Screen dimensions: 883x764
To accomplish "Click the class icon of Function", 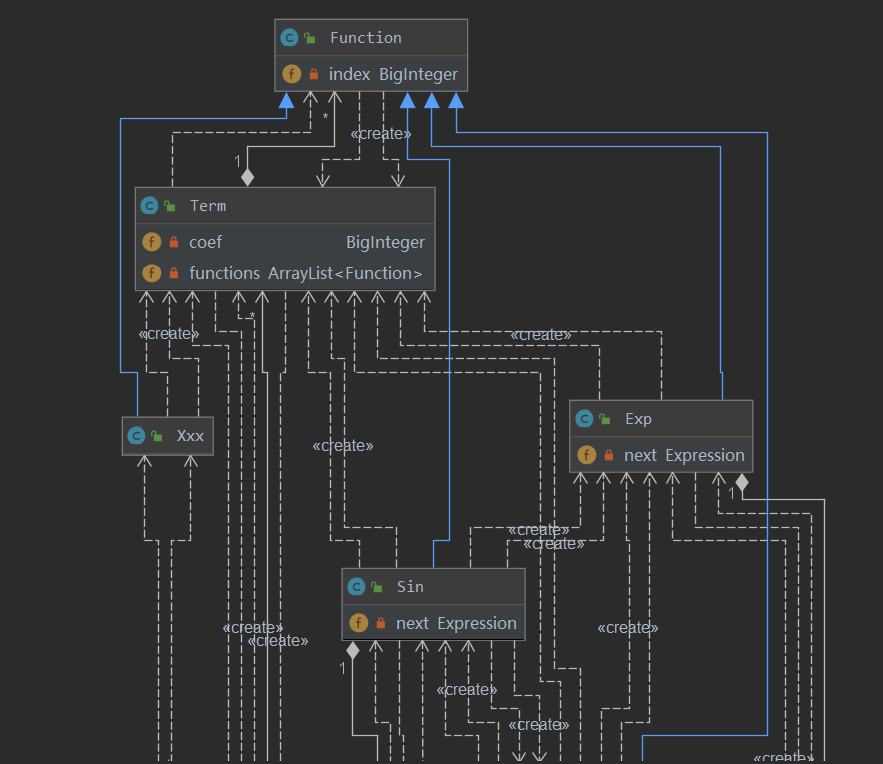I will [289, 38].
